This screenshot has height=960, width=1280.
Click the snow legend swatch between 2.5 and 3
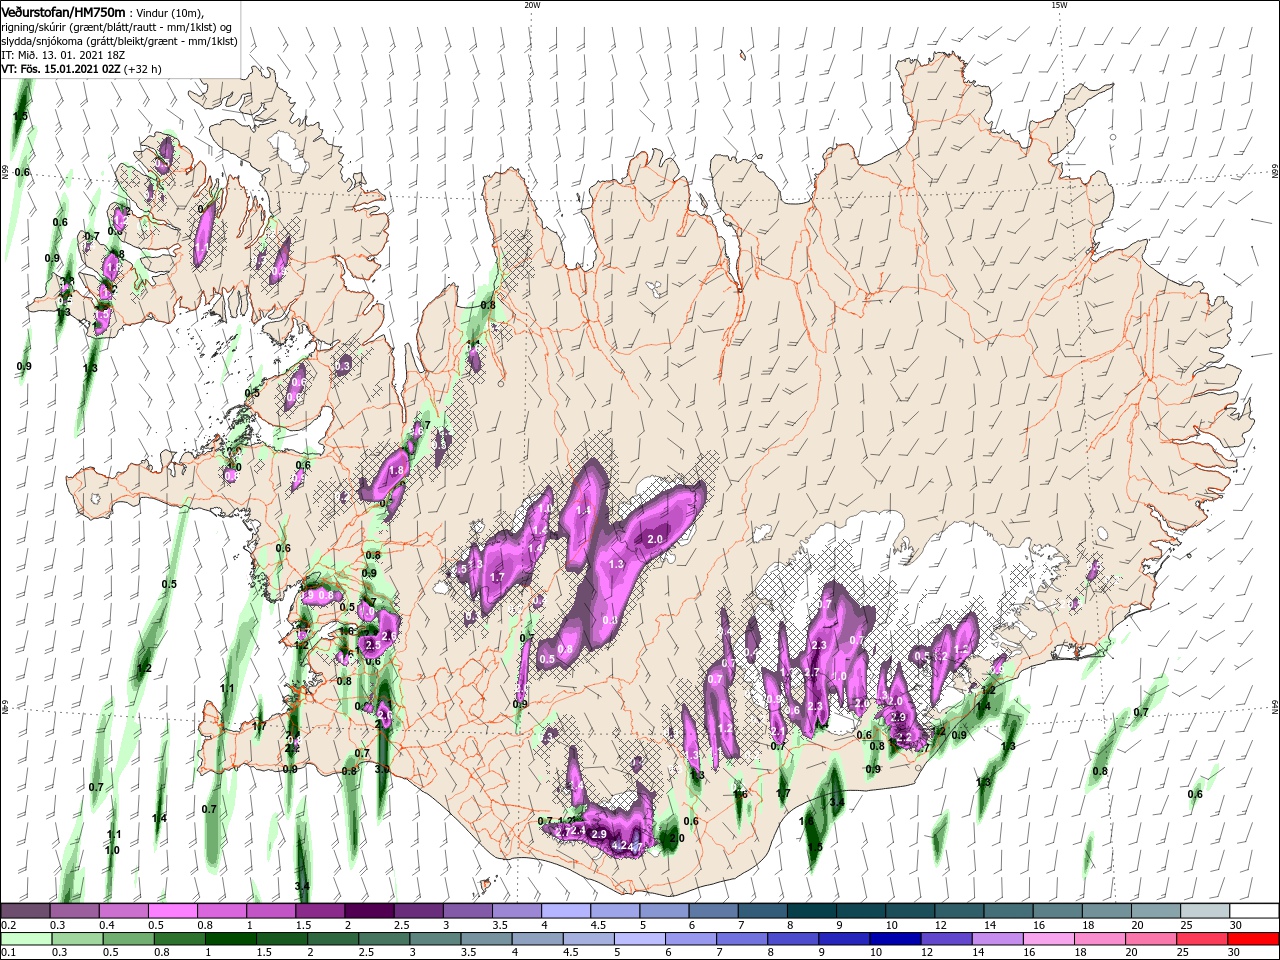tap(418, 911)
